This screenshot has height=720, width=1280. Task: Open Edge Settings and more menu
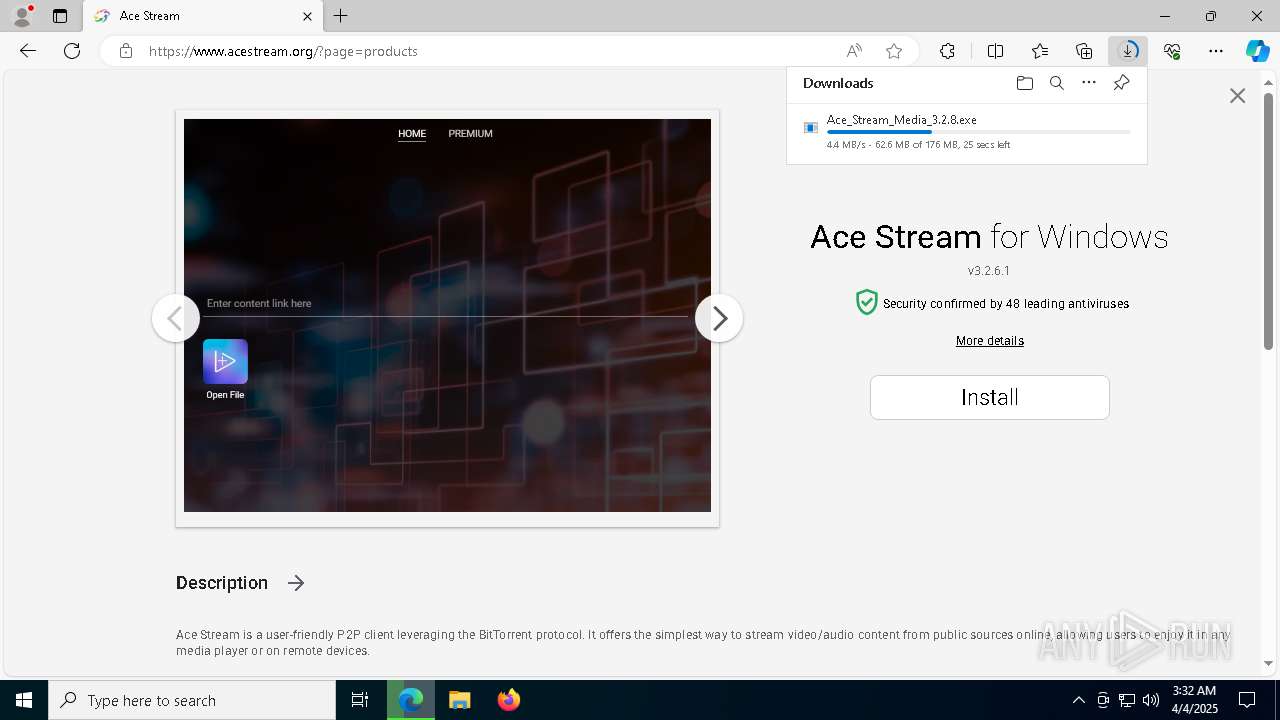tap(1216, 51)
